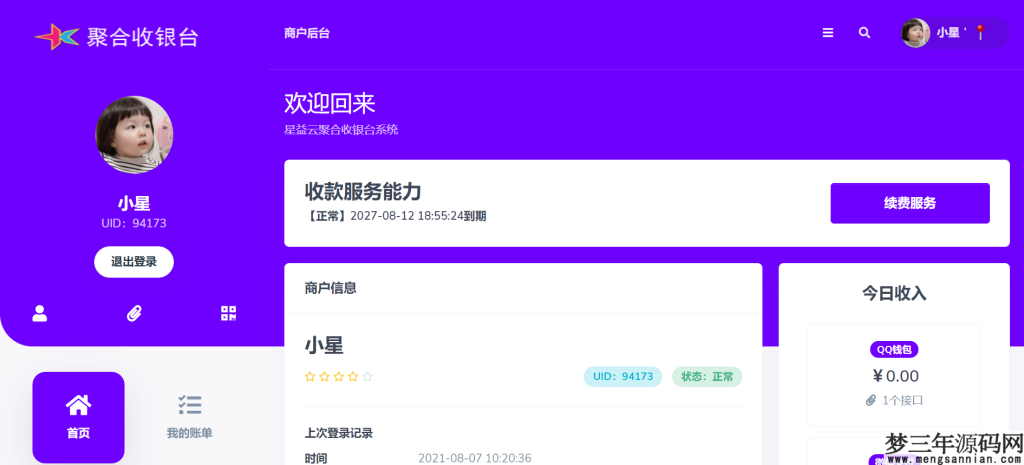Image resolution: width=1024 pixels, height=465 pixels.
Task: Open the user profile person icon
Action: tap(40, 313)
